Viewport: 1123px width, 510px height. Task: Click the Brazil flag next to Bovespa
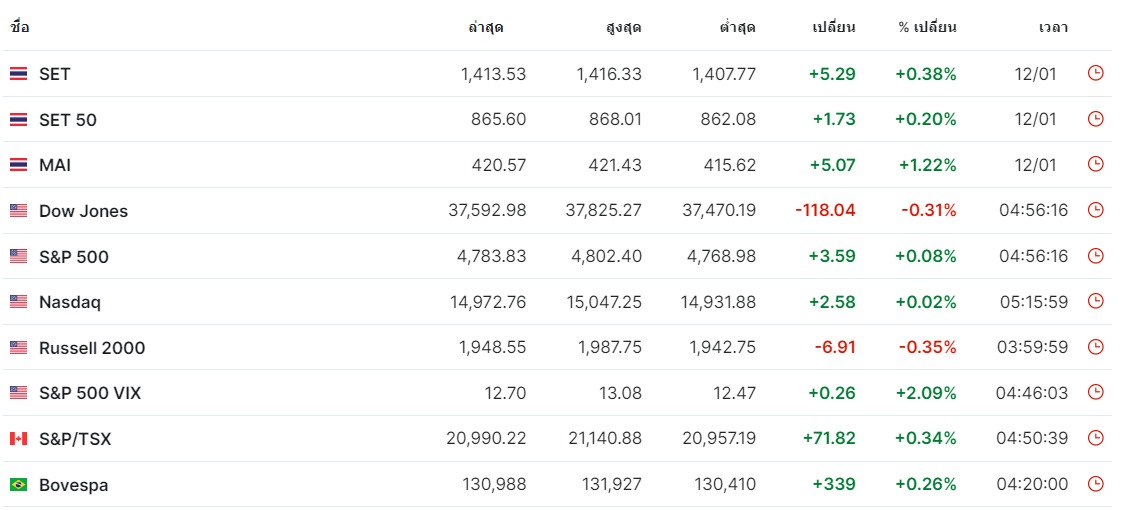tap(19, 485)
